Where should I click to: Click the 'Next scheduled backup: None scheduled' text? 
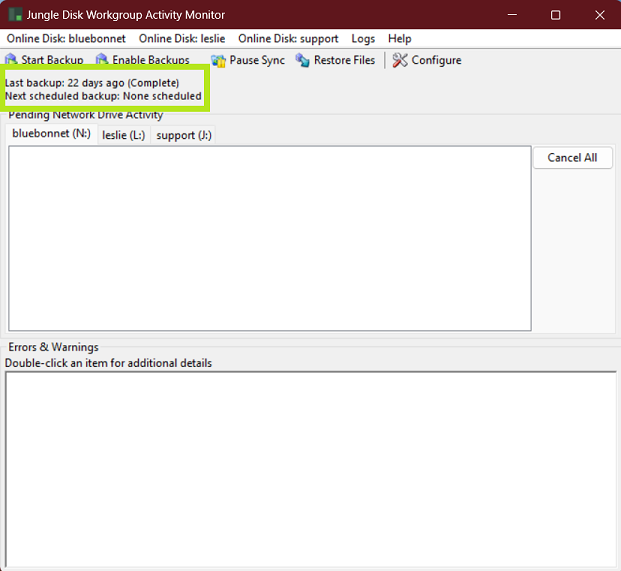[x=103, y=96]
